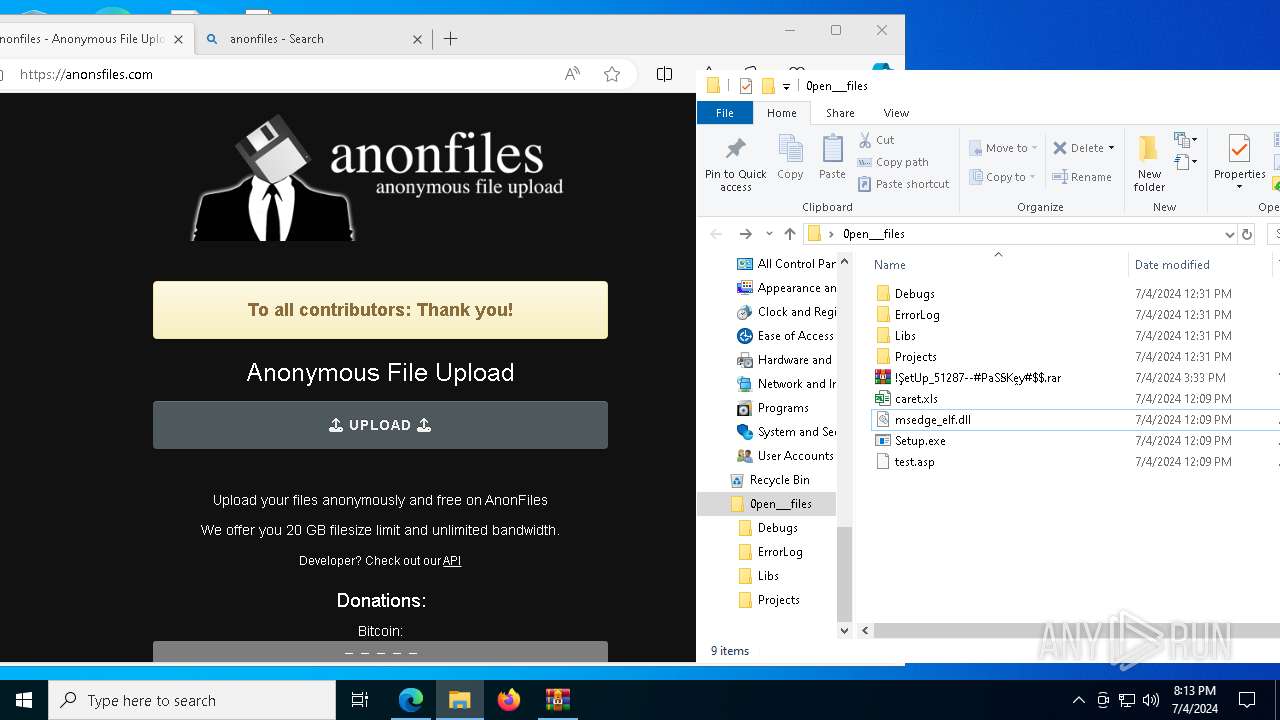Click the Read aloud icon in Edge
Viewport: 1280px width, 720px height.
pyautogui.click(x=572, y=74)
